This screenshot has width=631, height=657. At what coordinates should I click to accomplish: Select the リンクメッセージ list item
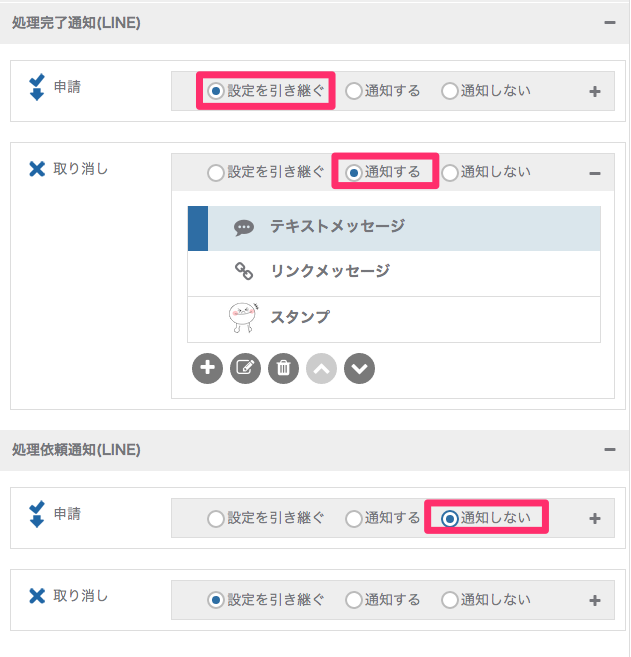[394, 274]
